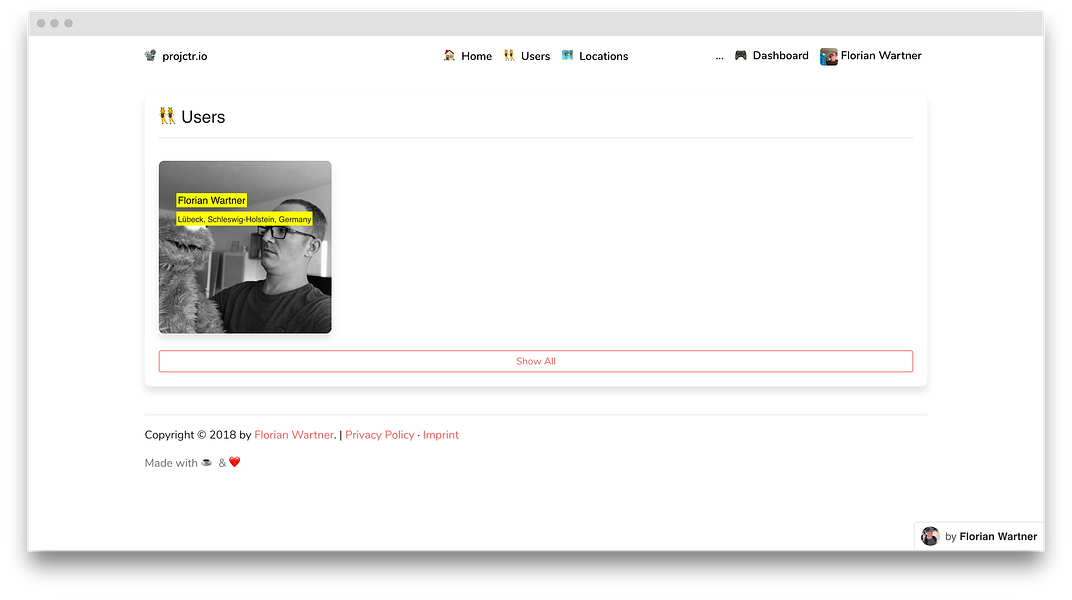The height and width of the screenshot is (600, 1072).
Task: Click the dancers icon beside Users in navbar
Action: 509,55
